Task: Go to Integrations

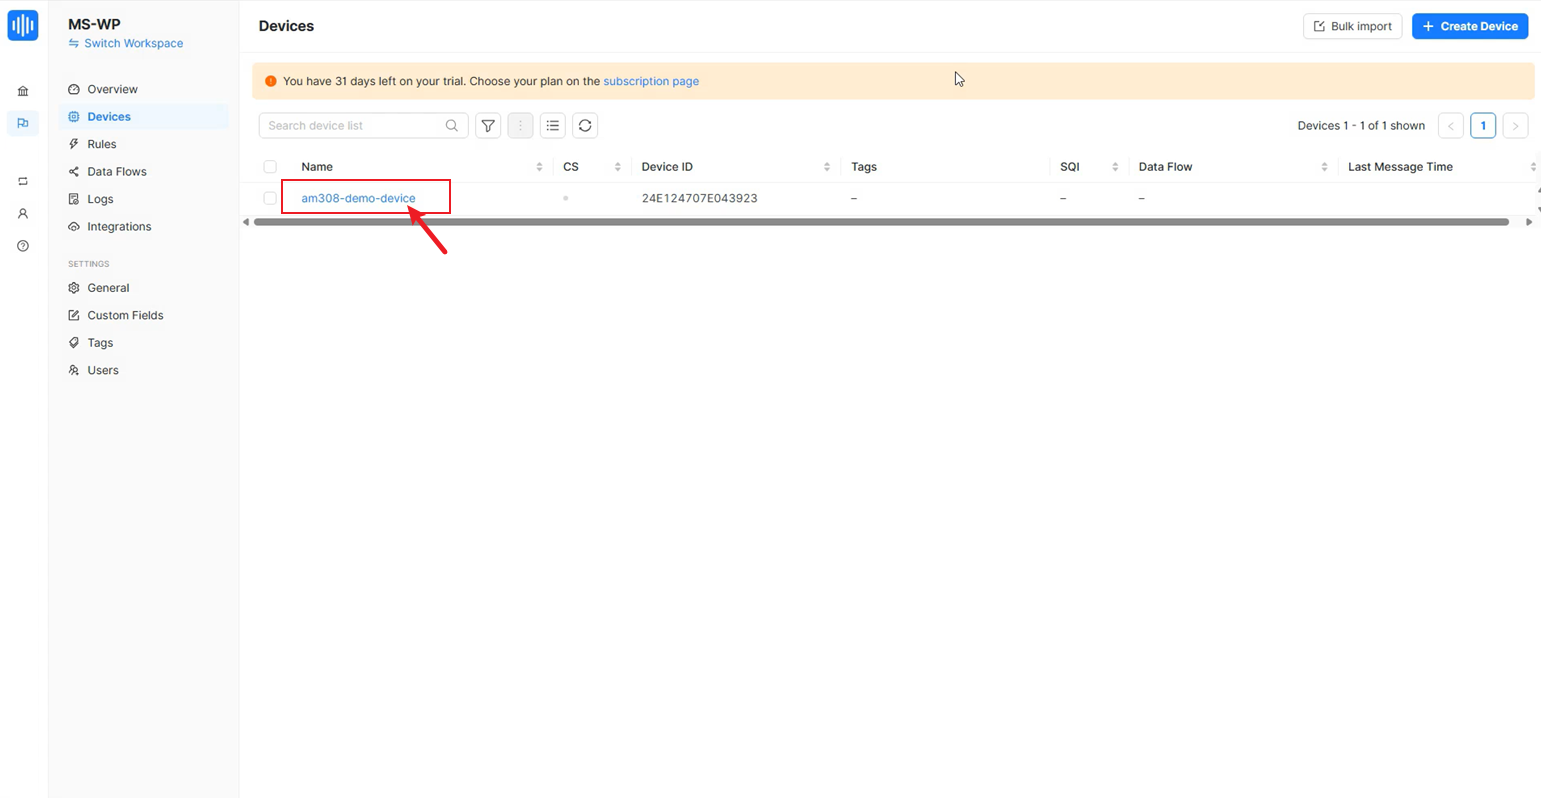Action: (x=144, y=226)
